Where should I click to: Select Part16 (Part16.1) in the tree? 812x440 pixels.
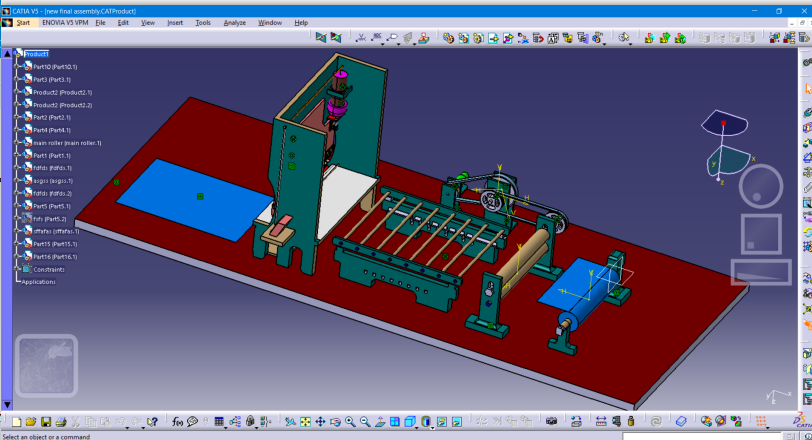point(56,257)
